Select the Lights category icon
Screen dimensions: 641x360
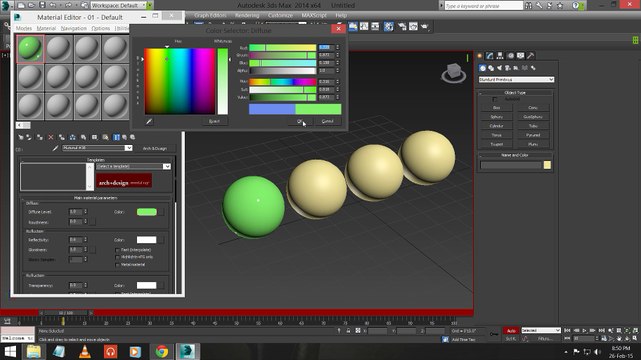[x=500, y=68]
